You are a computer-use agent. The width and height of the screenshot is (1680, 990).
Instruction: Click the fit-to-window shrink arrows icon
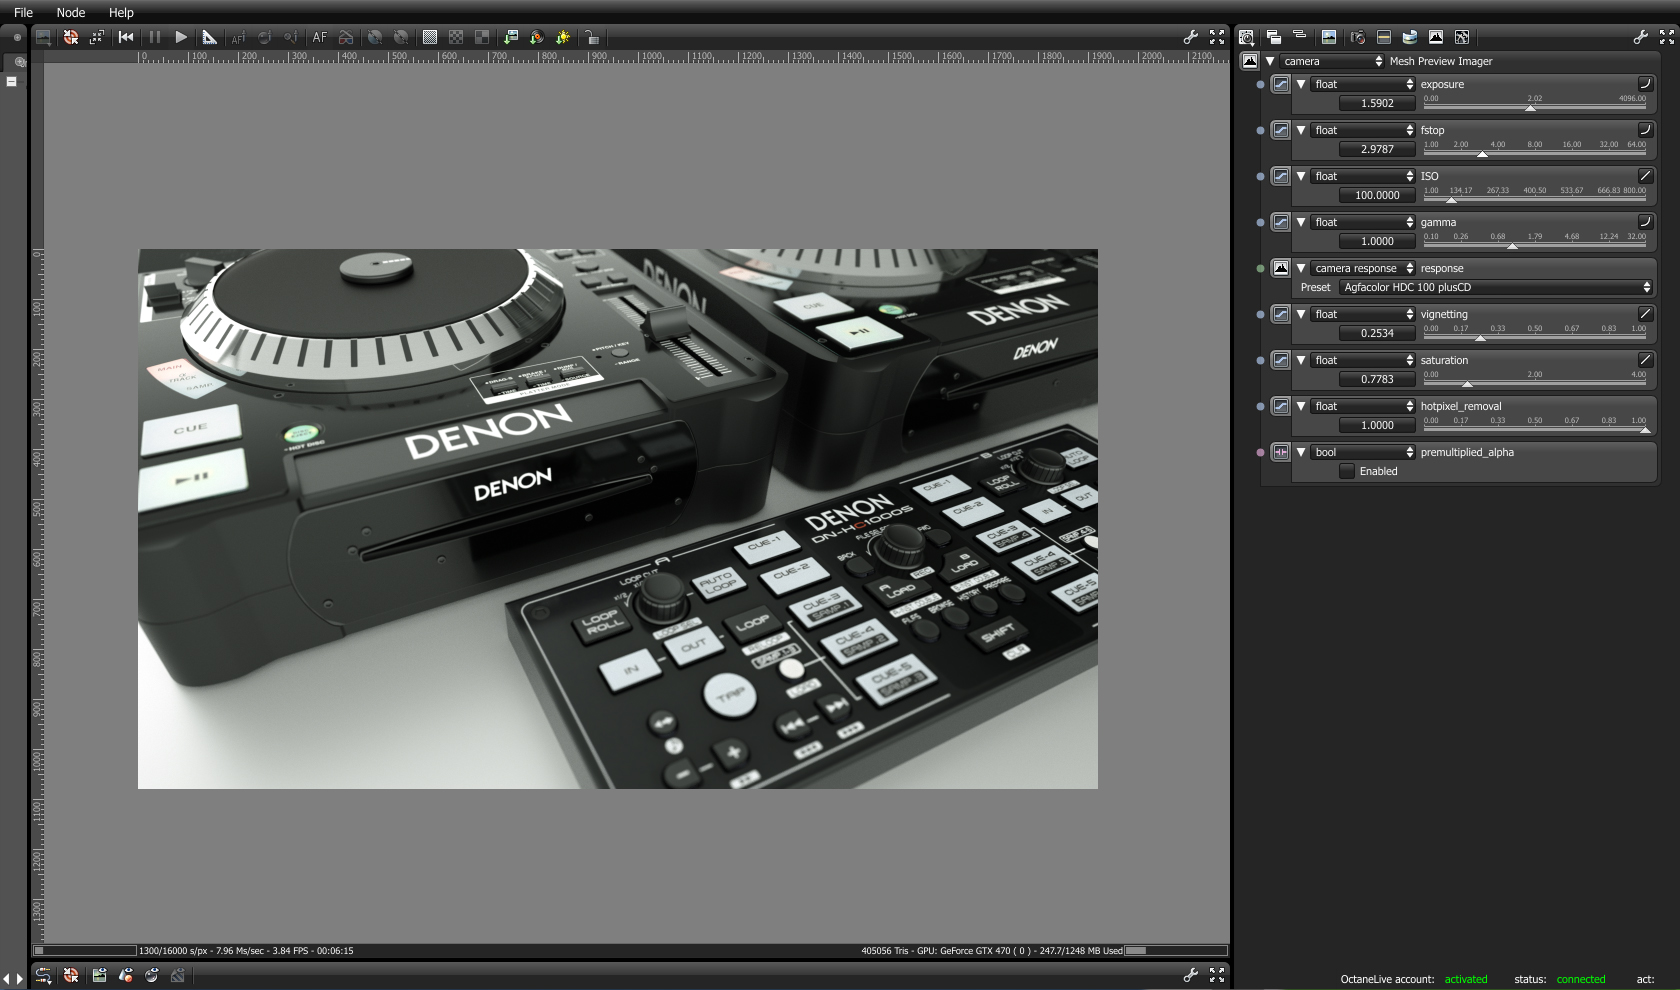[96, 37]
